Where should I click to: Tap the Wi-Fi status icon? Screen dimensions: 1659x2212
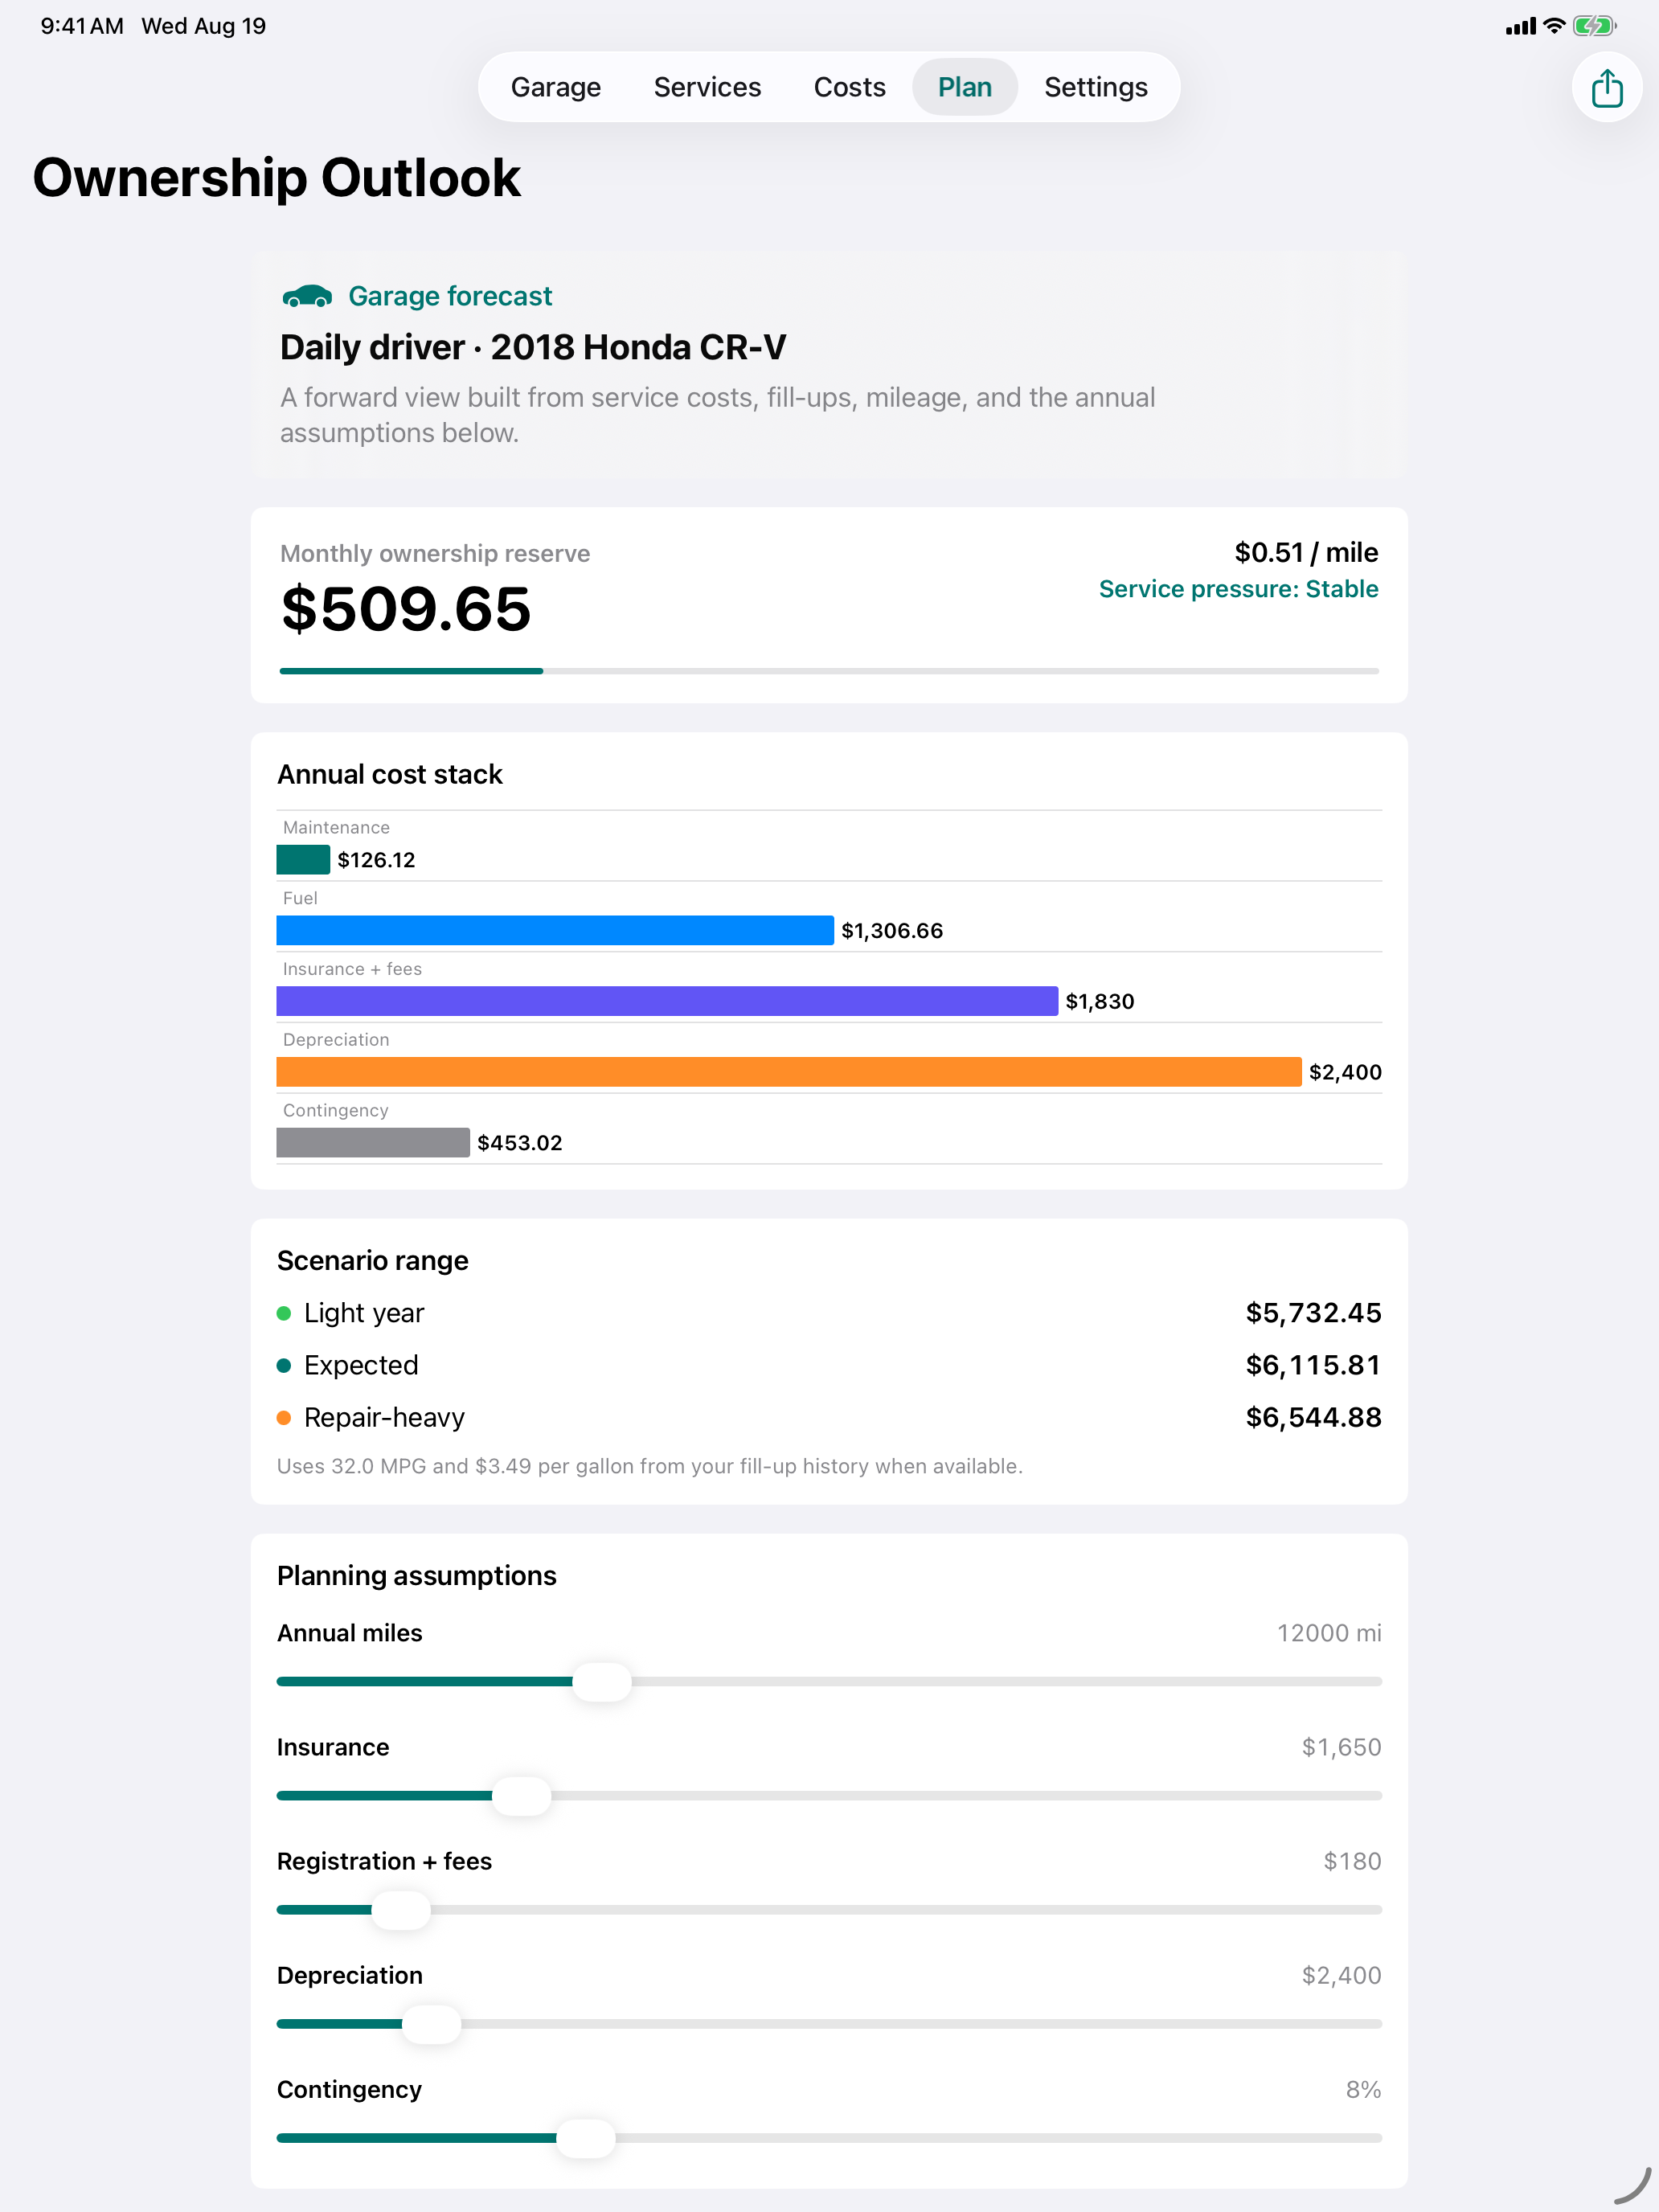1553,26
